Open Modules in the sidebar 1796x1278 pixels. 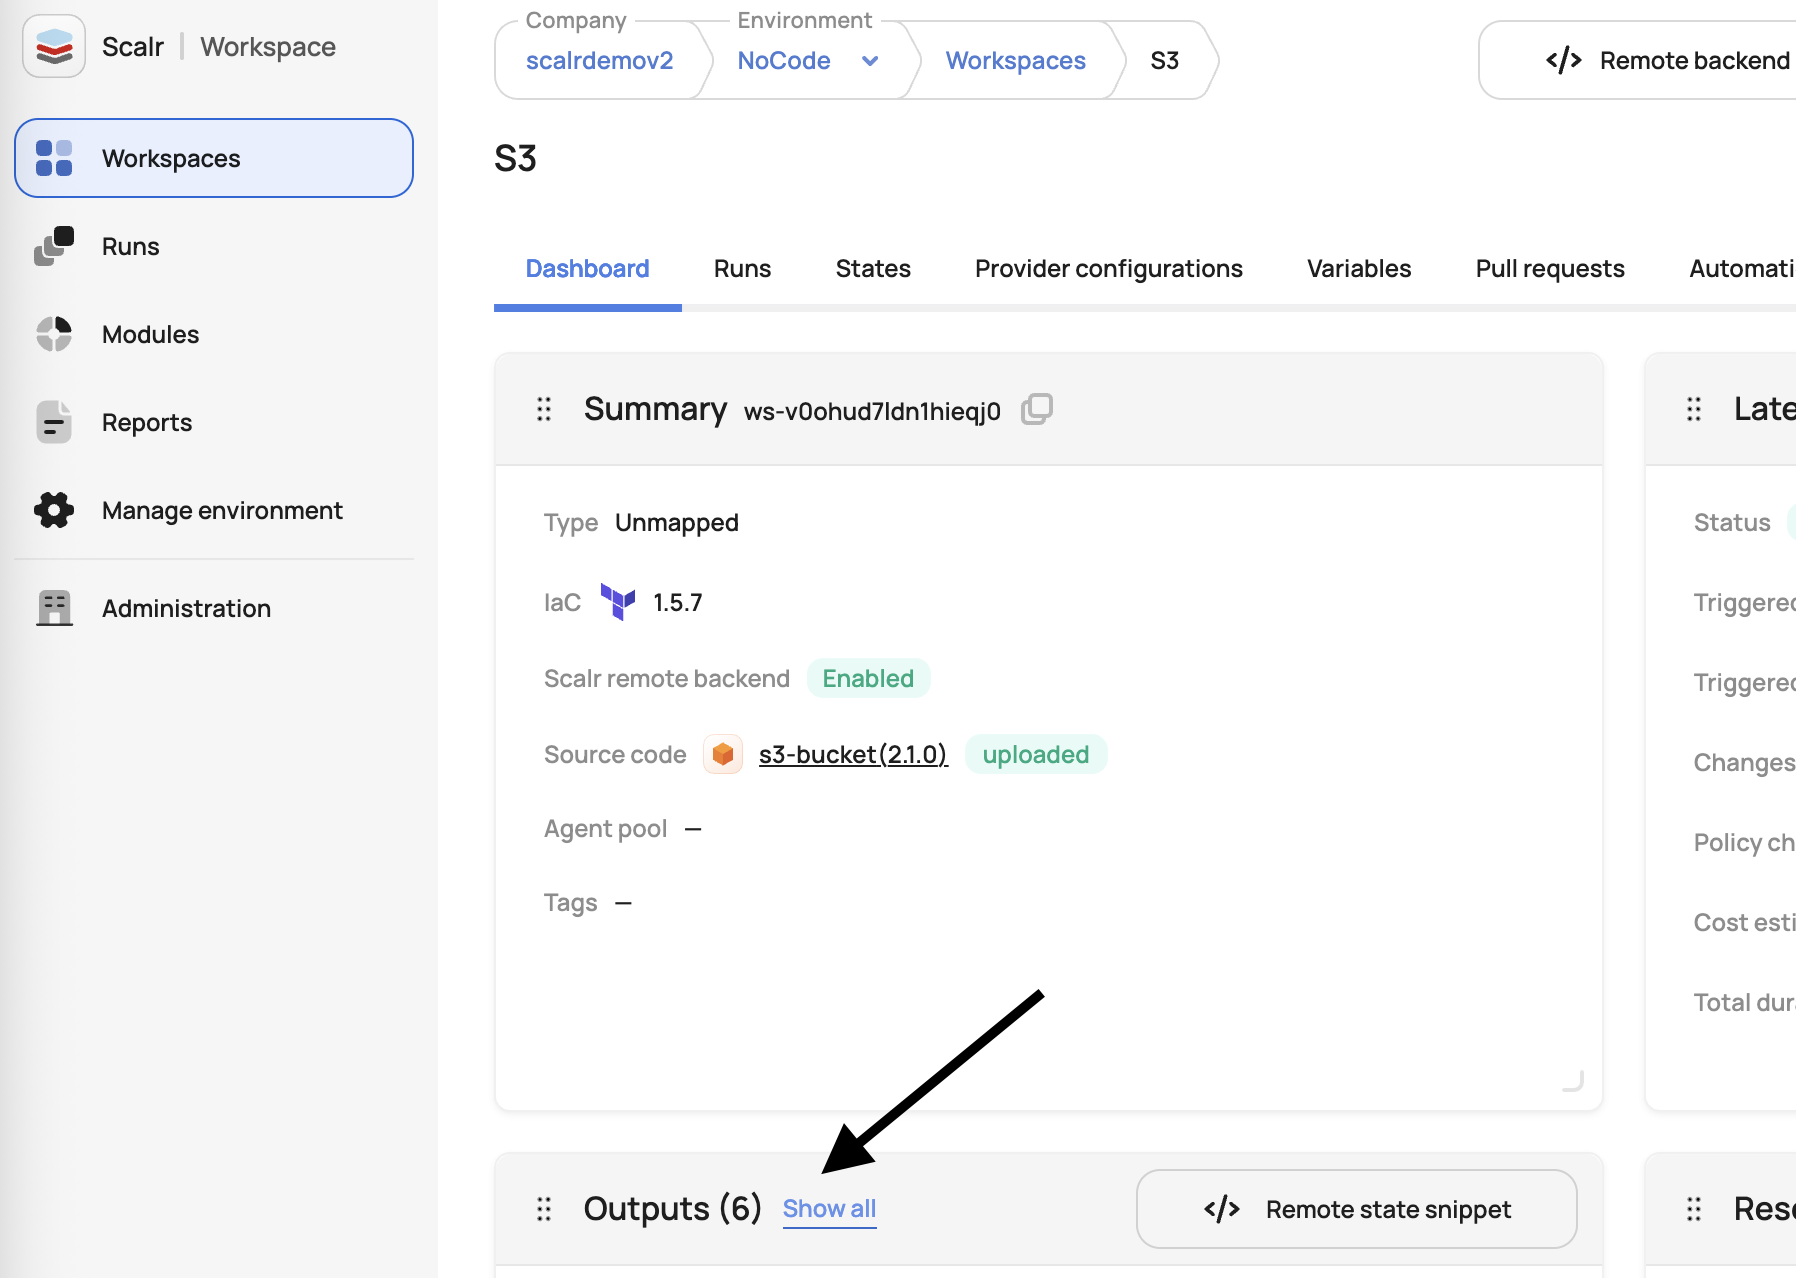coord(214,334)
